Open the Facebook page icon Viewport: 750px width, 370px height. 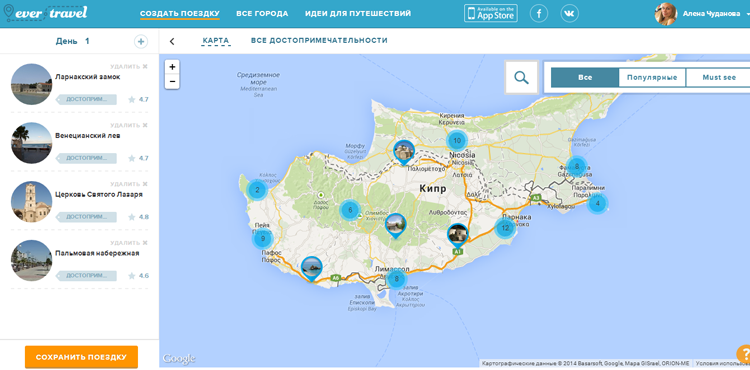click(x=539, y=13)
